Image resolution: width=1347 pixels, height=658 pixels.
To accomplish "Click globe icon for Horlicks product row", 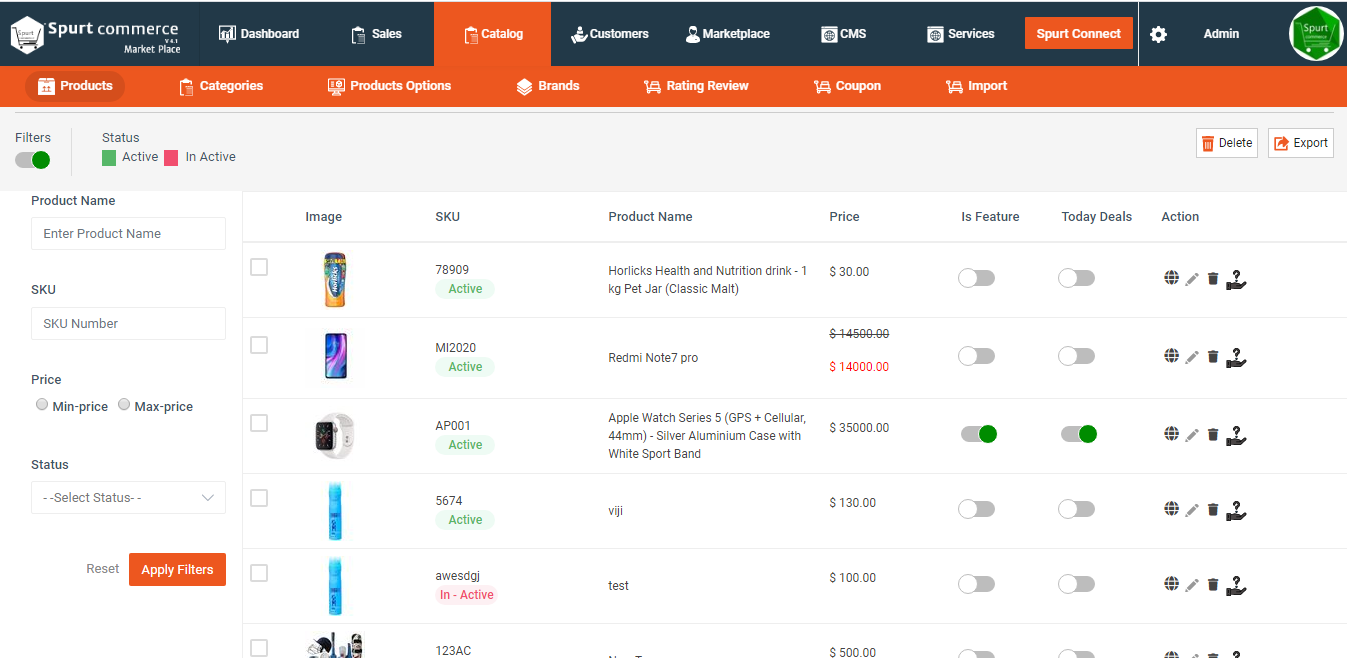I will point(1171,278).
